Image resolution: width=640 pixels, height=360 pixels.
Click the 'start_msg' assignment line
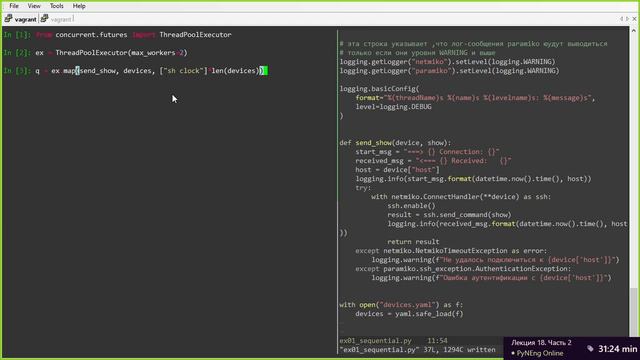(x=427, y=152)
